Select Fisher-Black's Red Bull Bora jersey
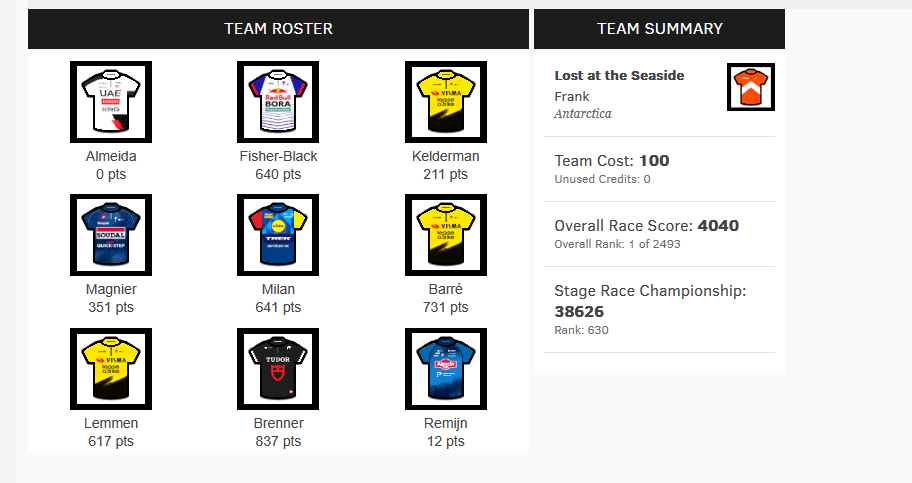This screenshot has height=483, width=912. tap(278, 102)
